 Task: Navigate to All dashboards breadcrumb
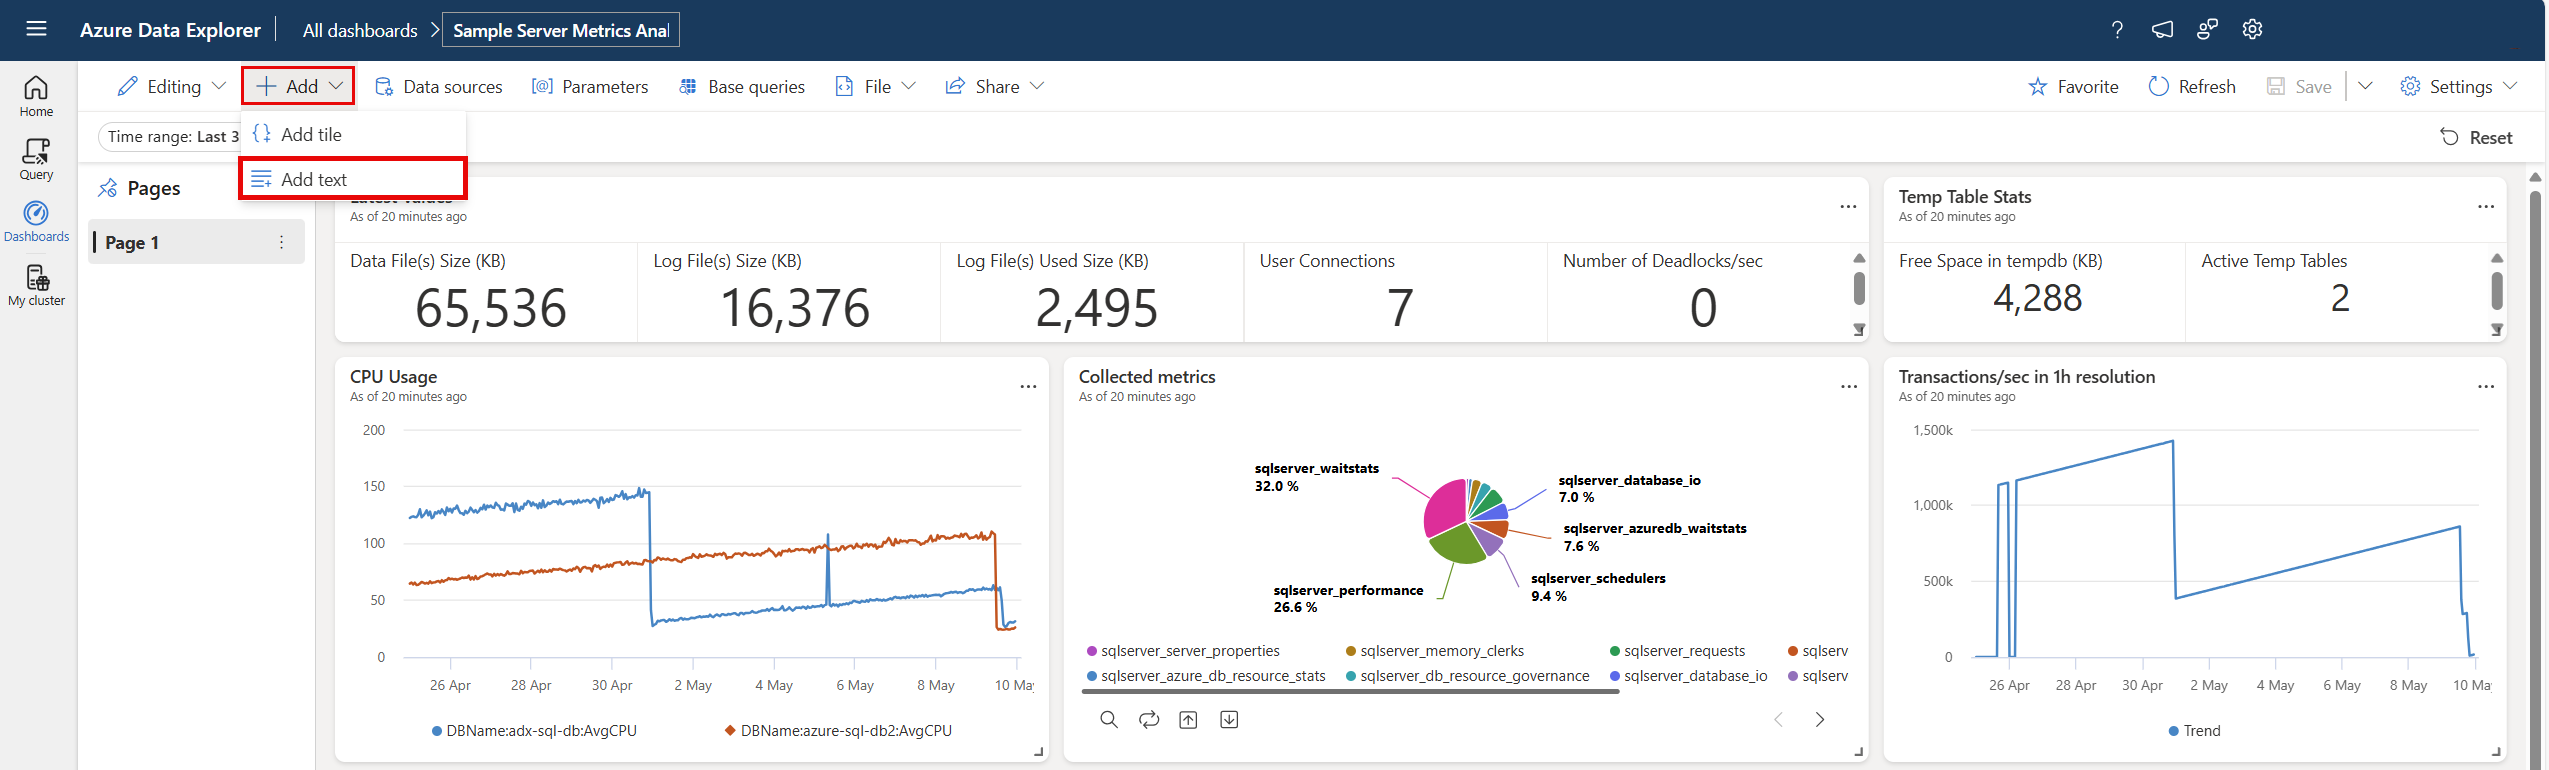pos(360,30)
